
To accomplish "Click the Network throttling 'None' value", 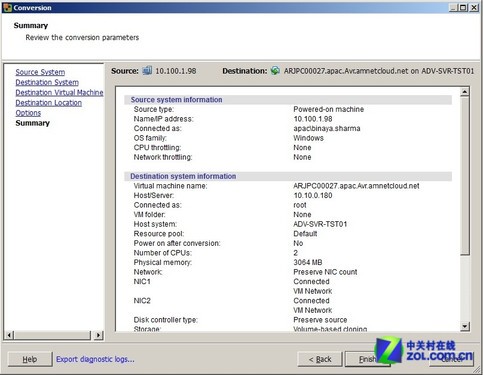I will pyautogui.click(x=302, y=157).
